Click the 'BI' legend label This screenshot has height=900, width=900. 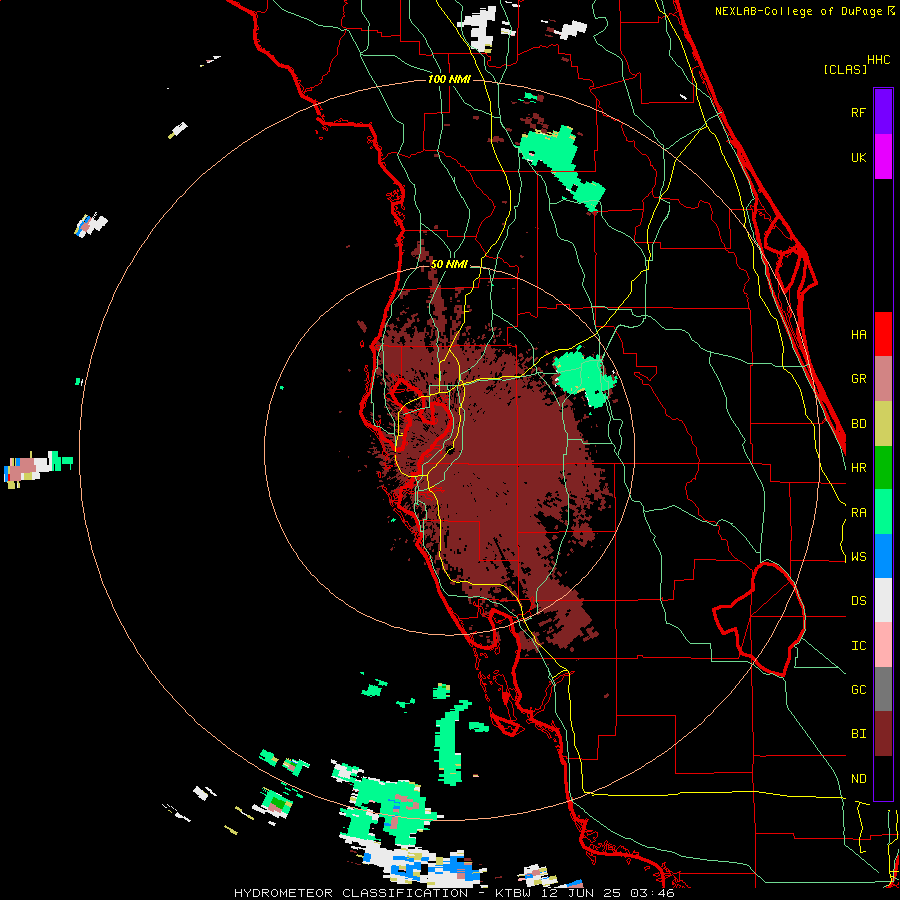pyautogui.click(x=858, y=734)
